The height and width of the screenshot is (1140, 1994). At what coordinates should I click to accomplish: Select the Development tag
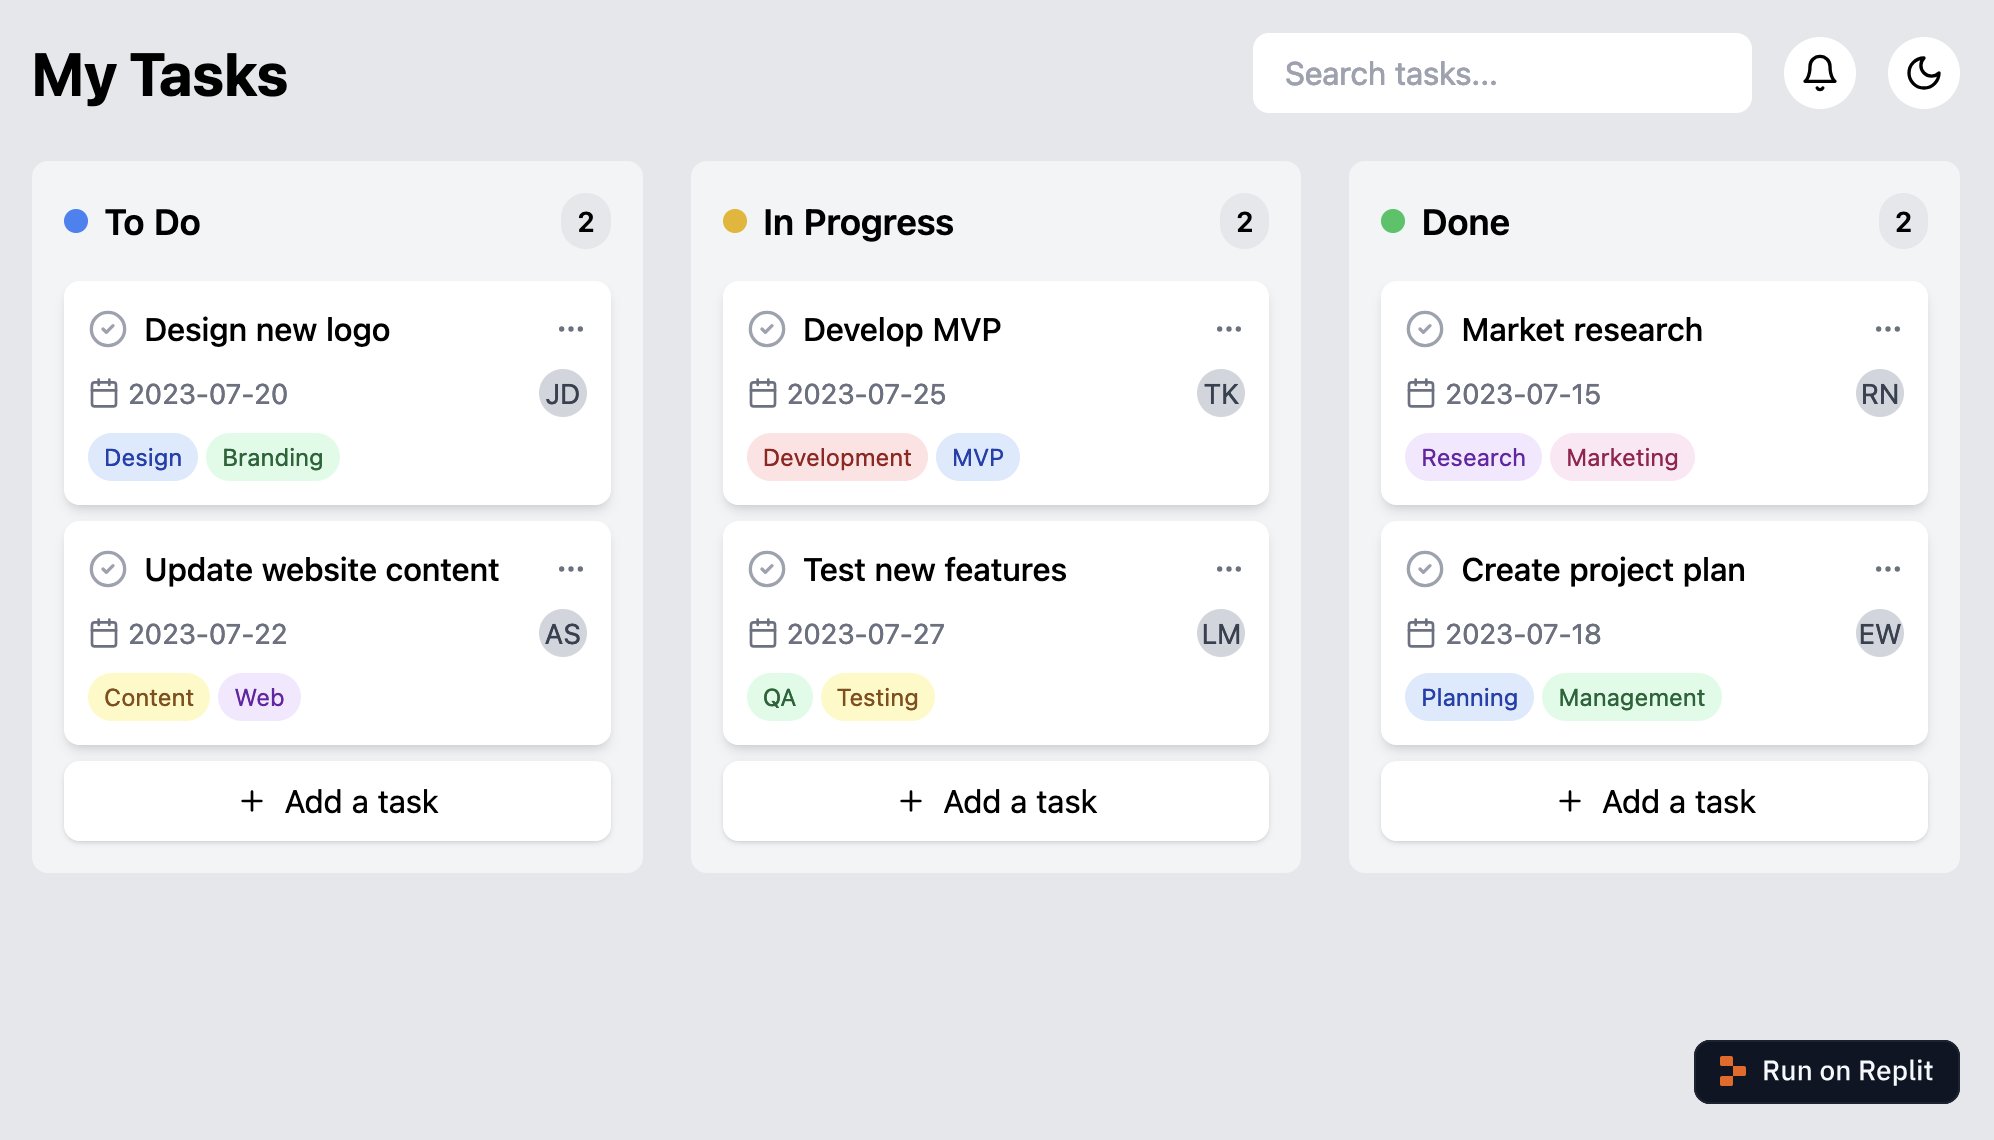tap(836, 457)
